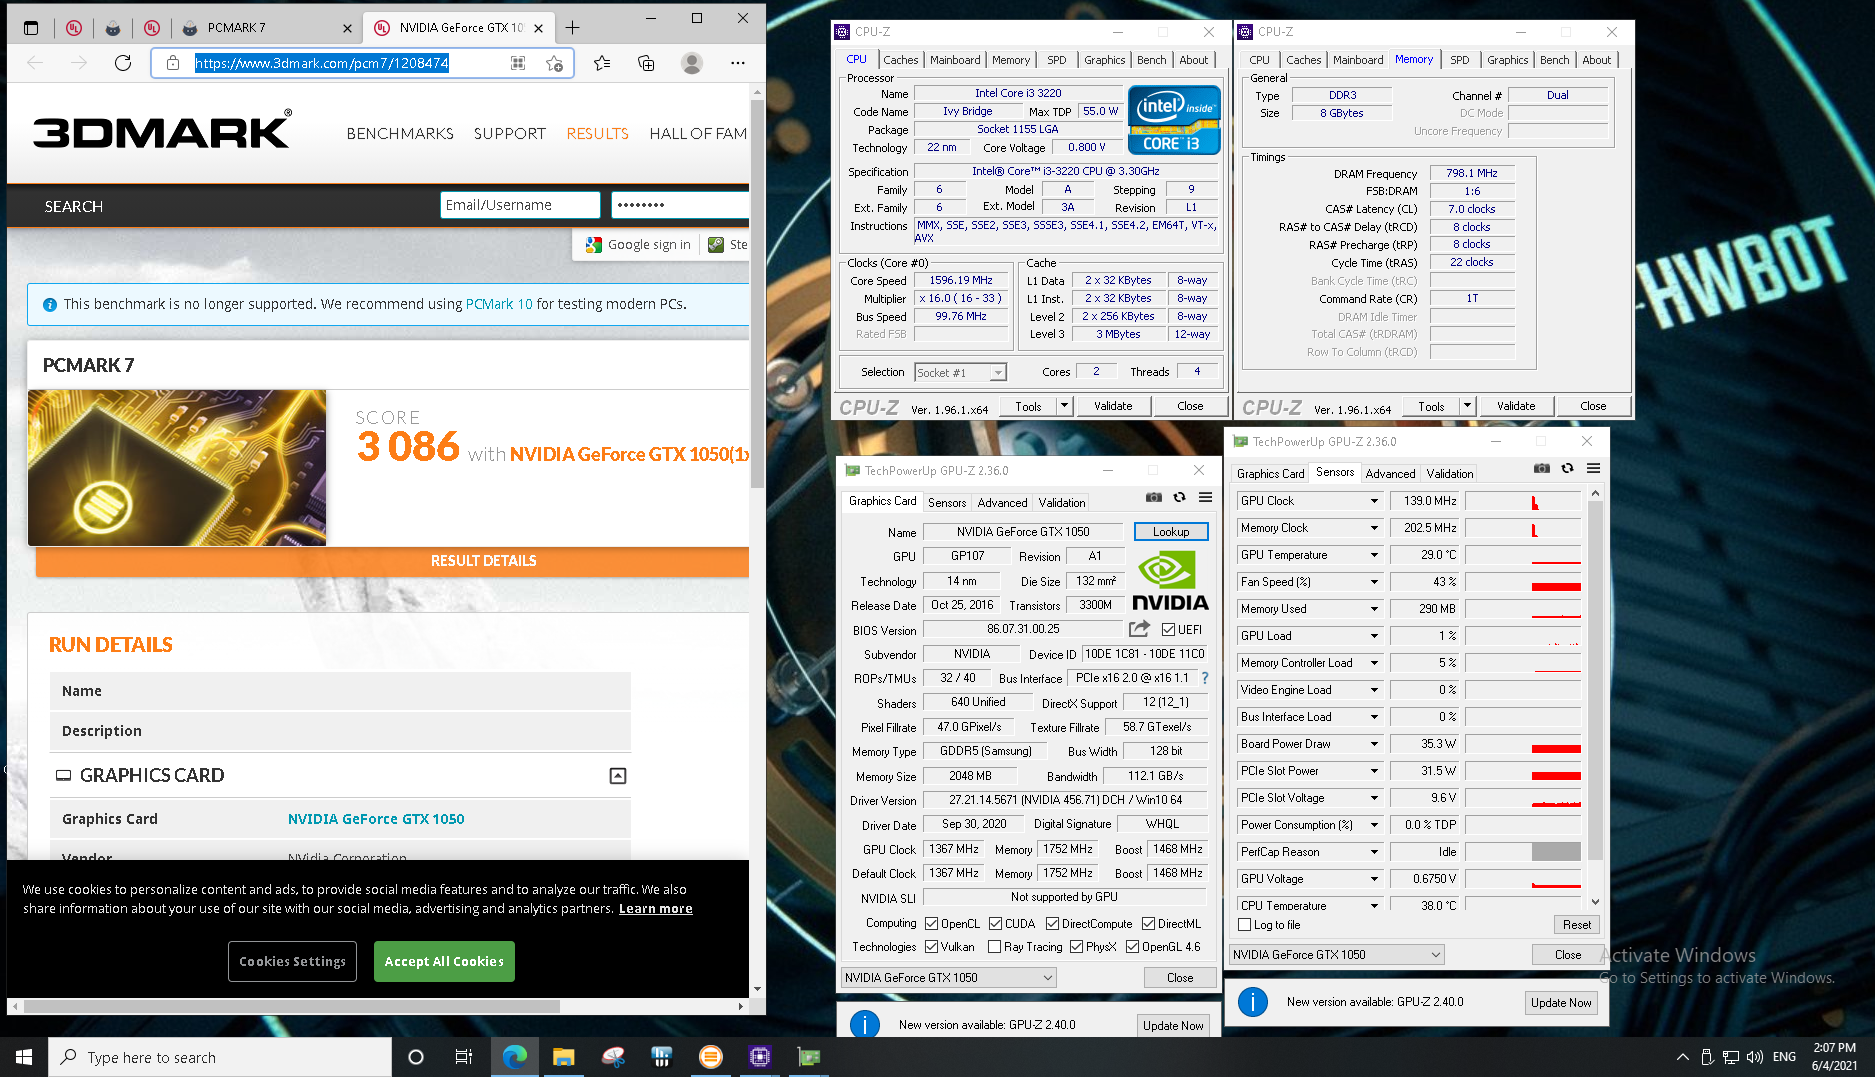Open File Explorer from taskbar
This screenshot has width=1875, height=1077.
[563, 1057]
